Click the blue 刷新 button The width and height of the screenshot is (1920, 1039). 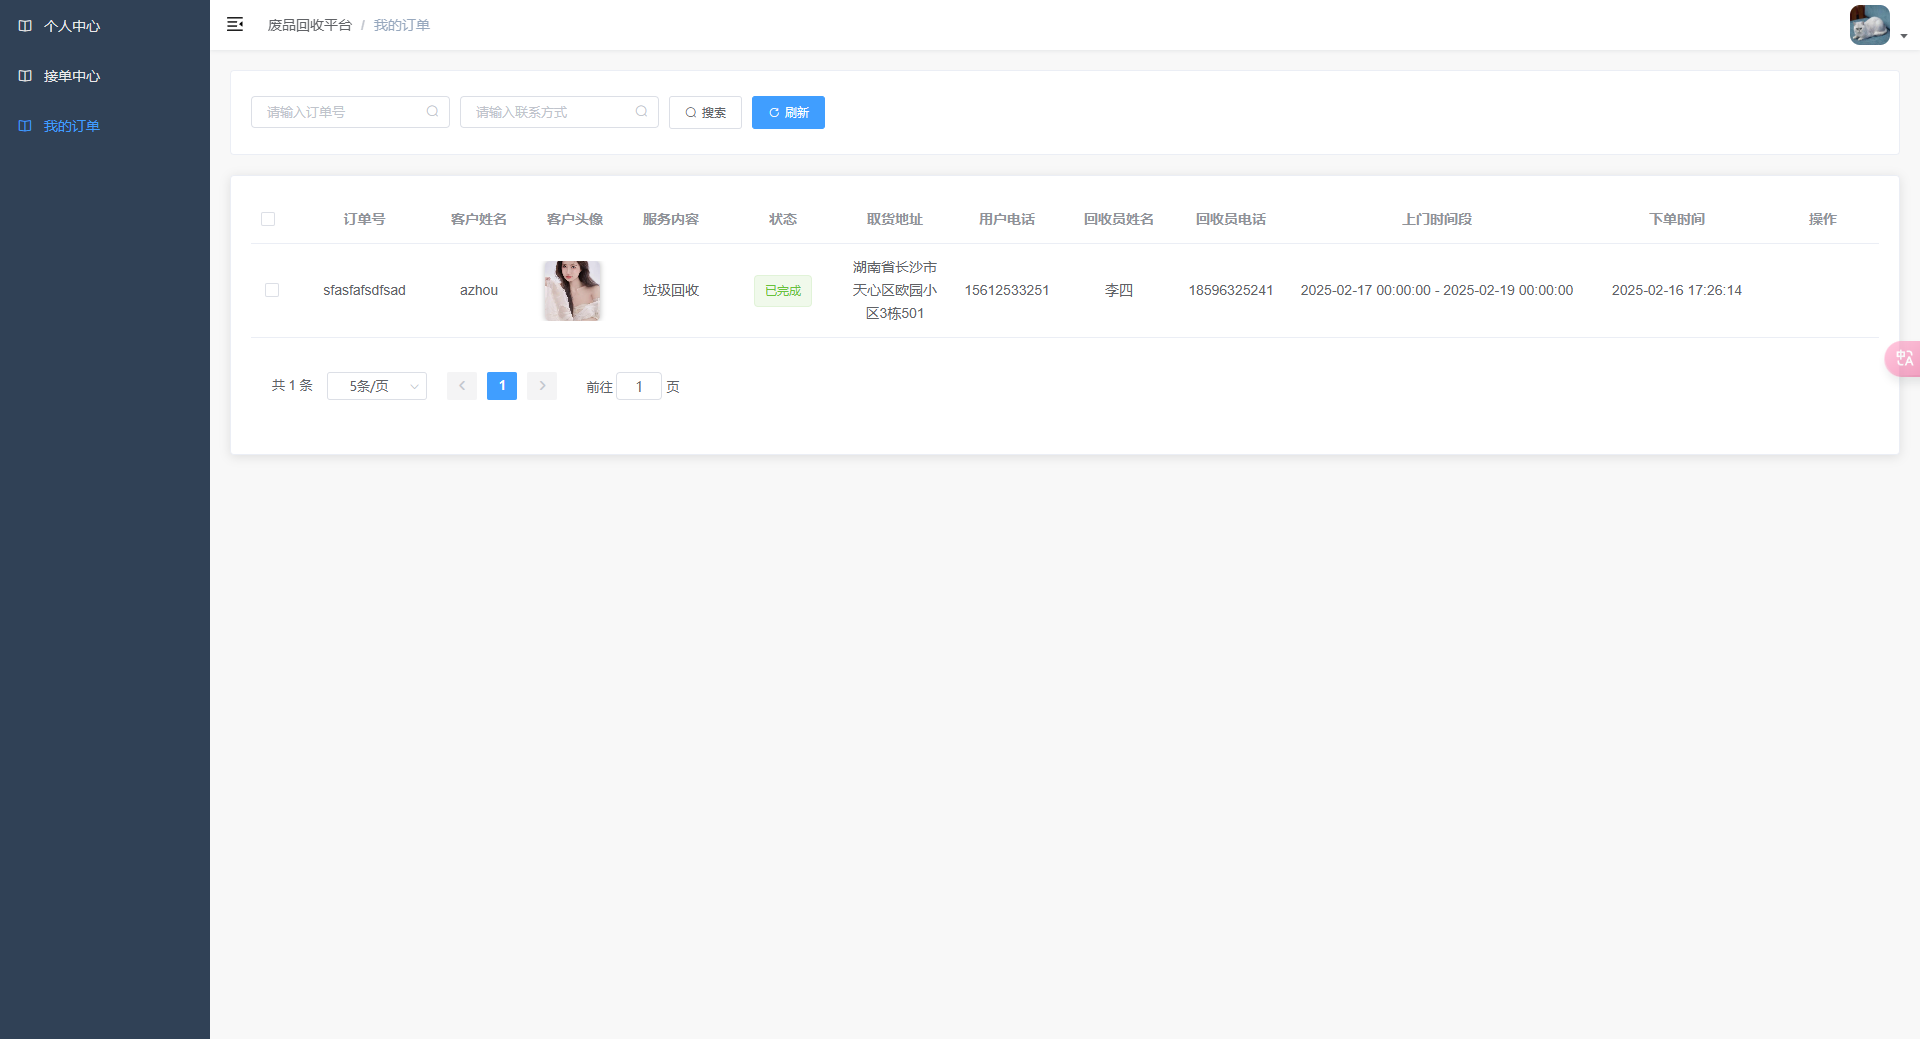[788, 112]
